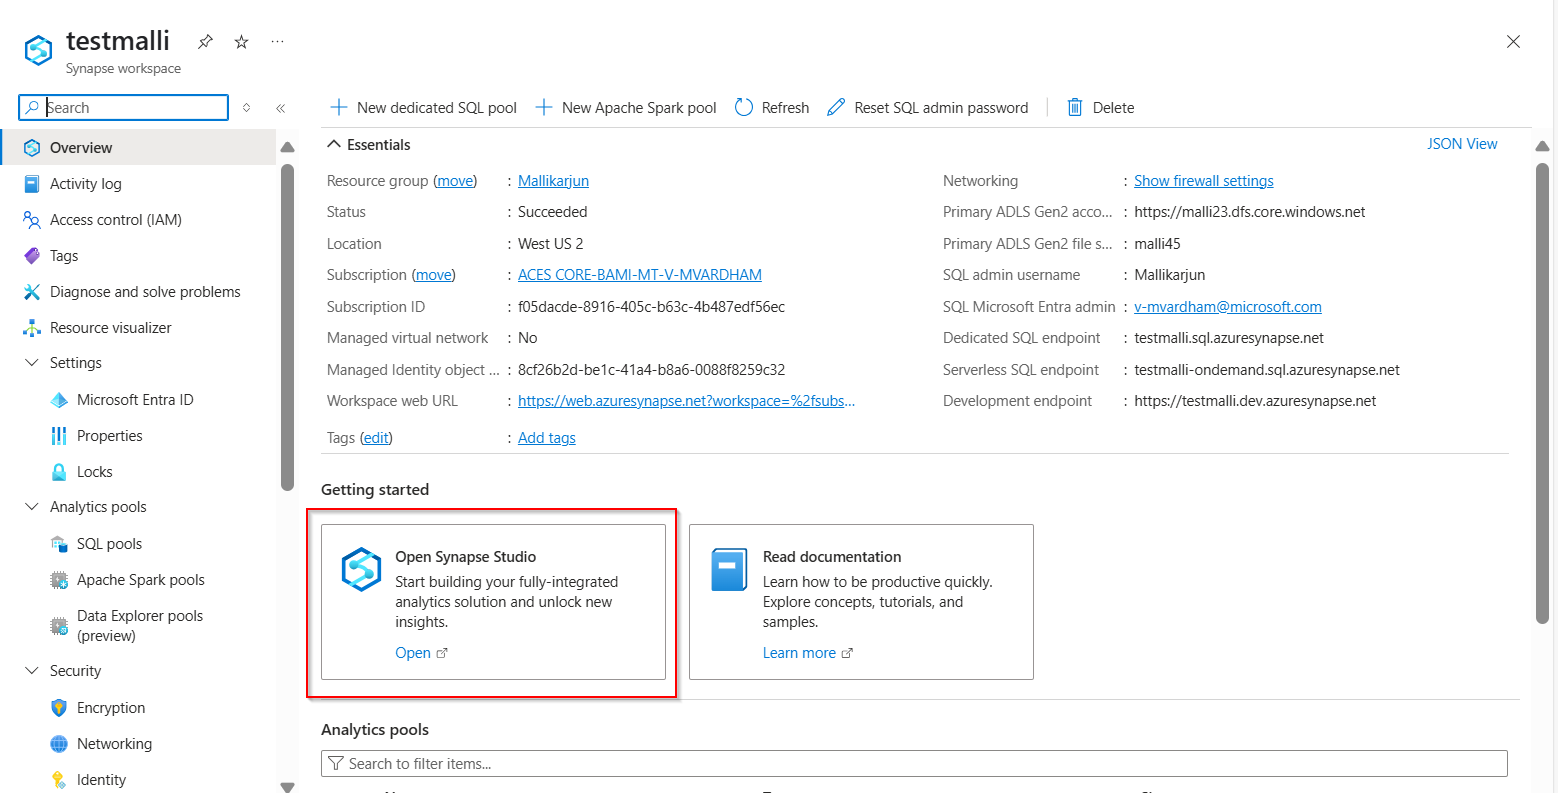Click the Apache Spark pools icon
Image resolution: width=1558 pixels, height=793 pixels.
[x=59, y=580]
